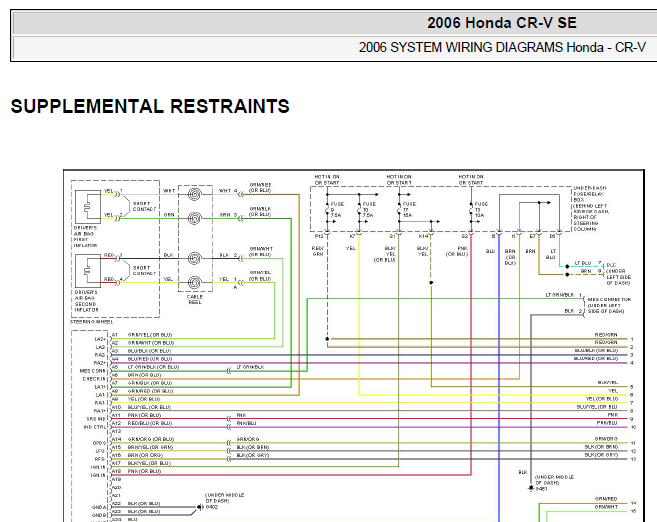657x522 pixels.
Task: Click the LT BLU 7 DLC pin label
Action: [588, 263]
